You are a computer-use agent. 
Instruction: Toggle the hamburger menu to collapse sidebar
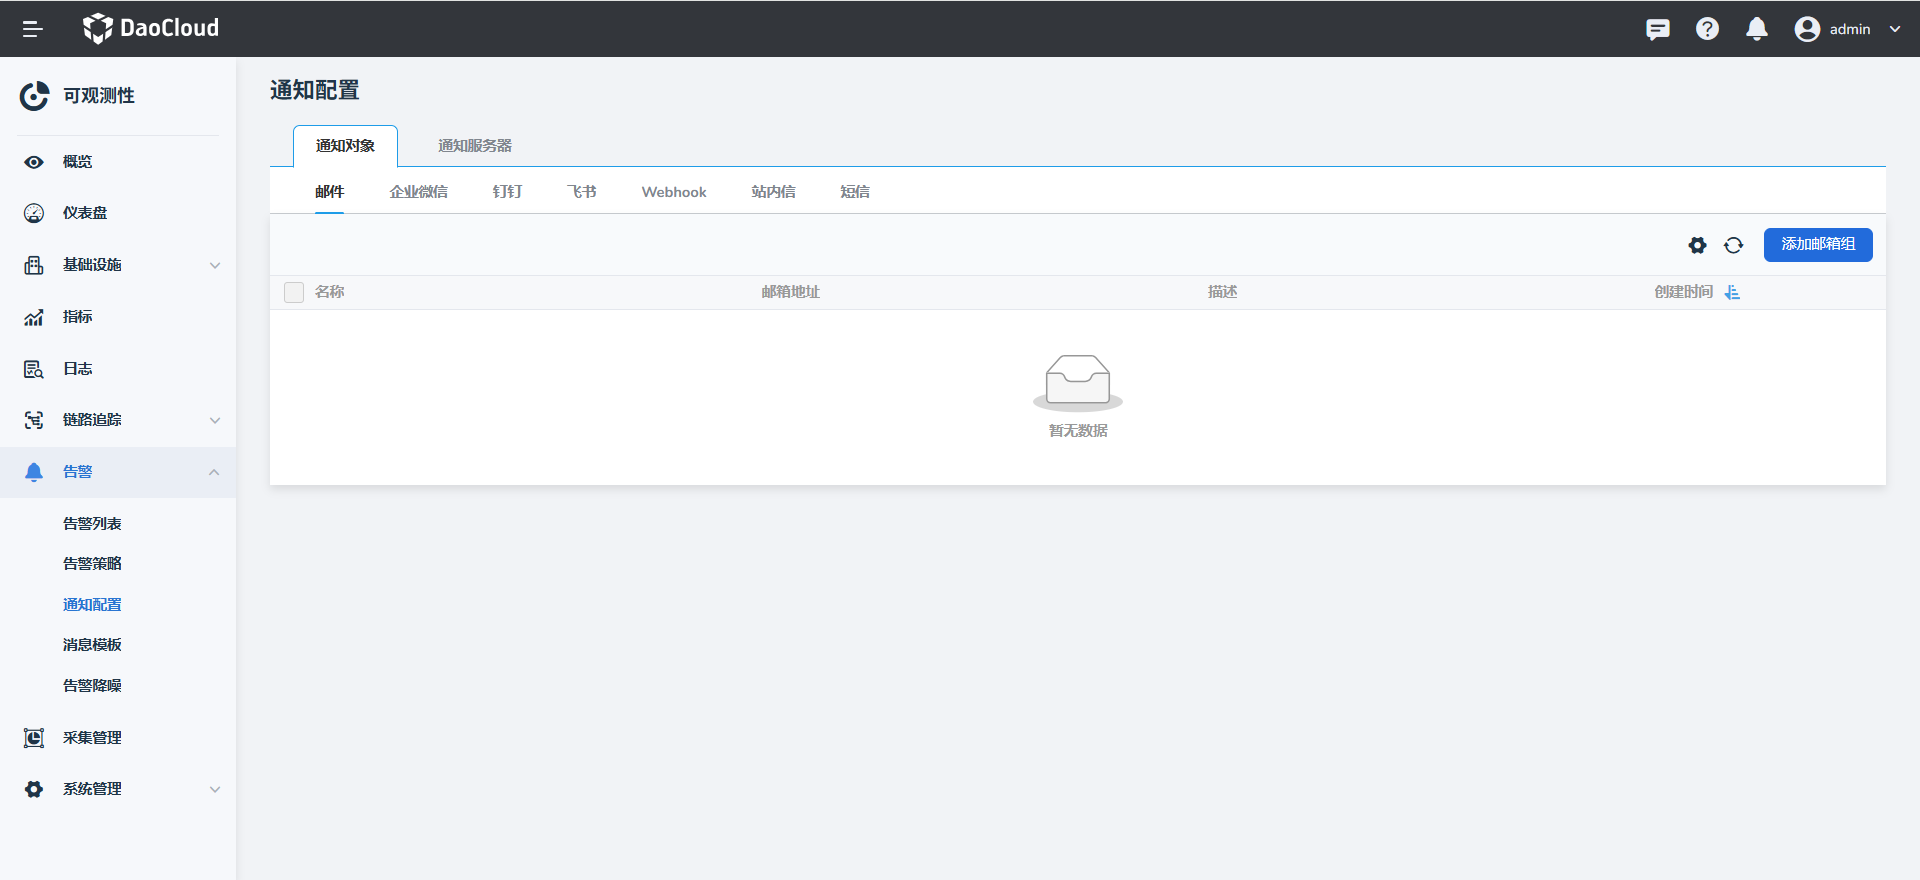pyautogui.click(x=33, y=29)
